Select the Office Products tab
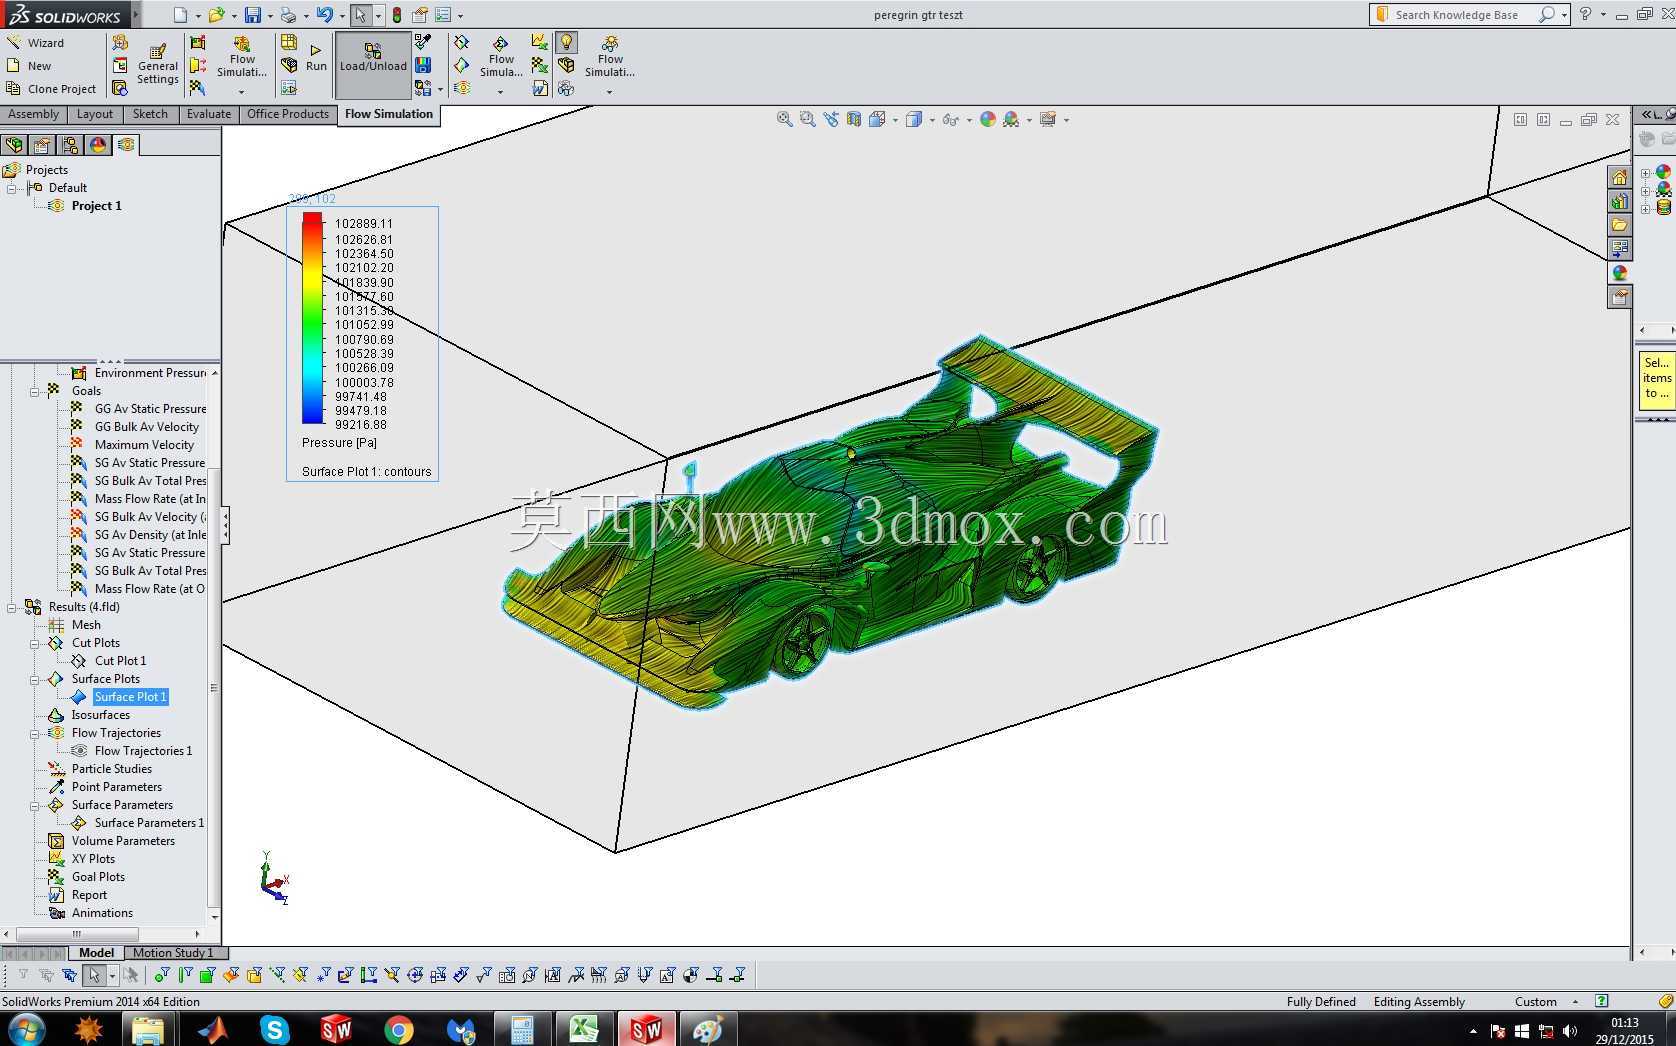Screen dimensions: 1676x1046 point(288,114)
